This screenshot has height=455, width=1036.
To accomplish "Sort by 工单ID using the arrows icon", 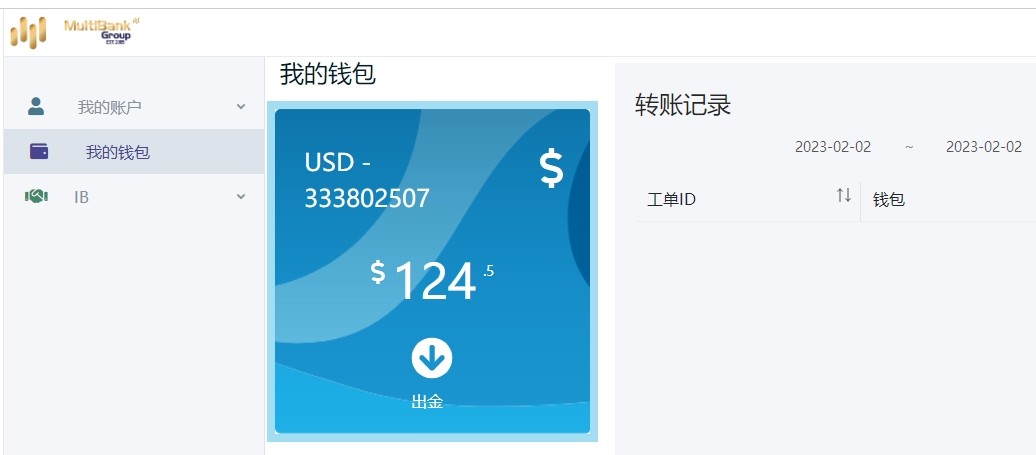I will [844, 195].
